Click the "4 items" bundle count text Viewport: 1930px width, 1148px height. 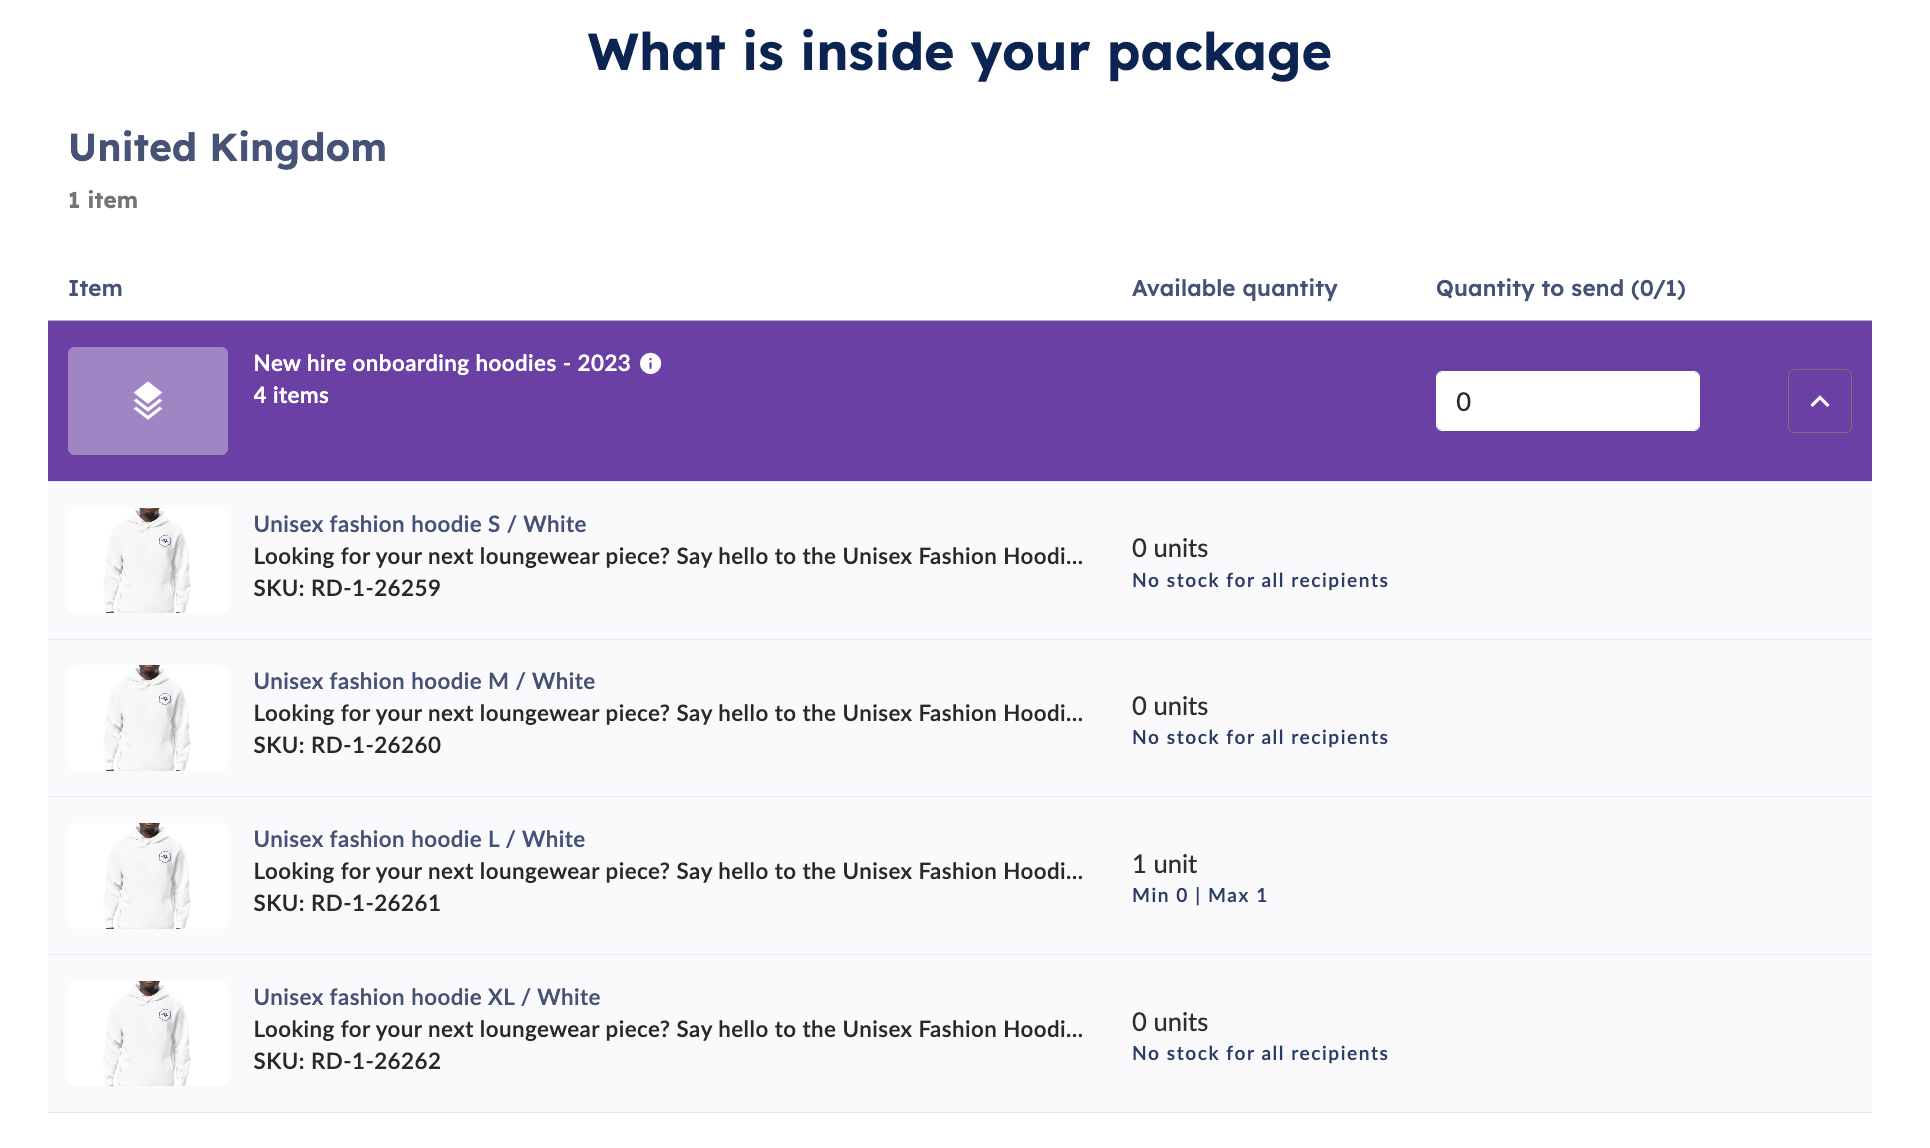click(x=291, y=395)
